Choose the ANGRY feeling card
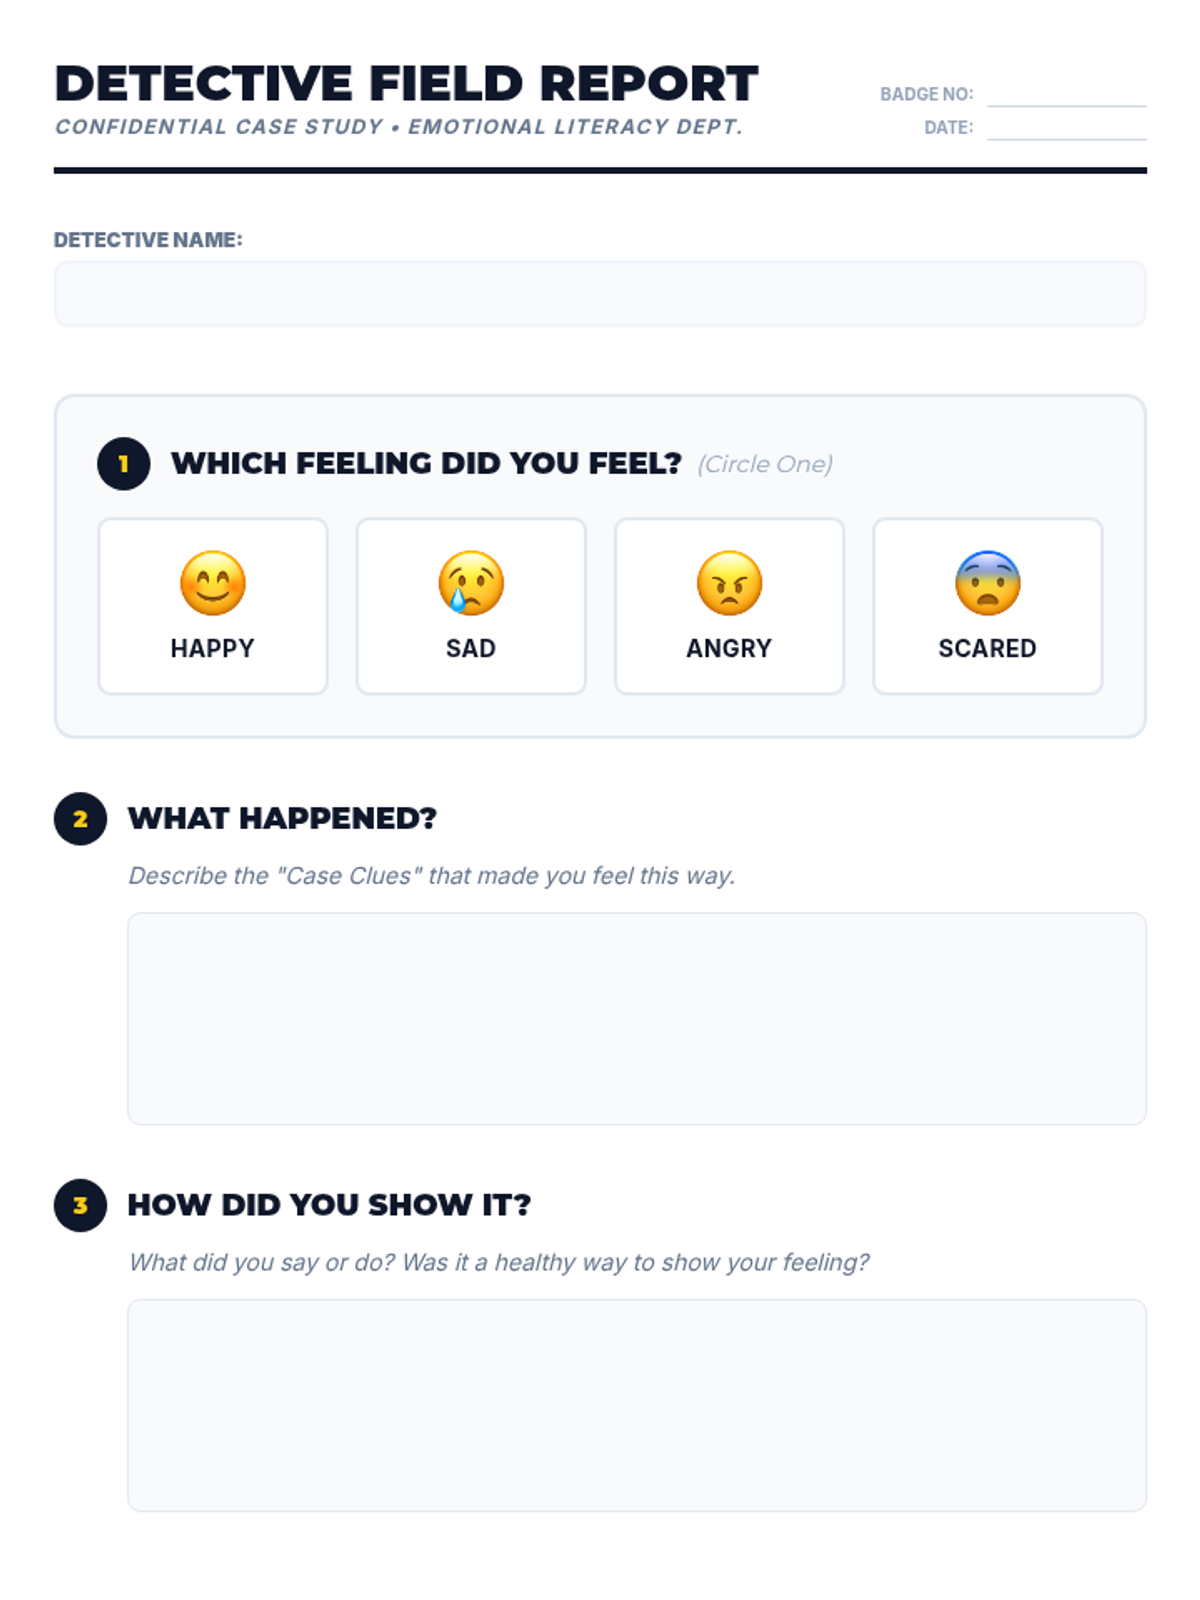Screen dimensions: 1200x1600 (x=729, y=606)
